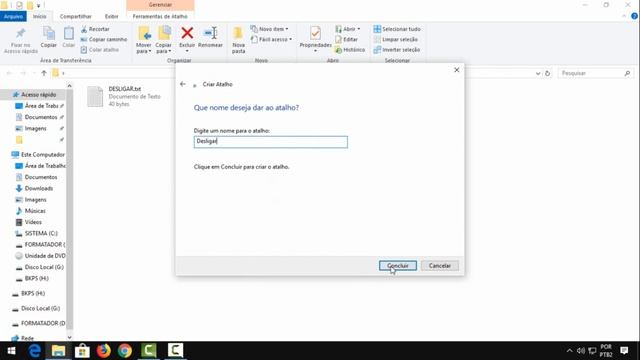Launch Microsoft Edge from taskbar
This screenshot has width=640, height=360.
point(35,351)
